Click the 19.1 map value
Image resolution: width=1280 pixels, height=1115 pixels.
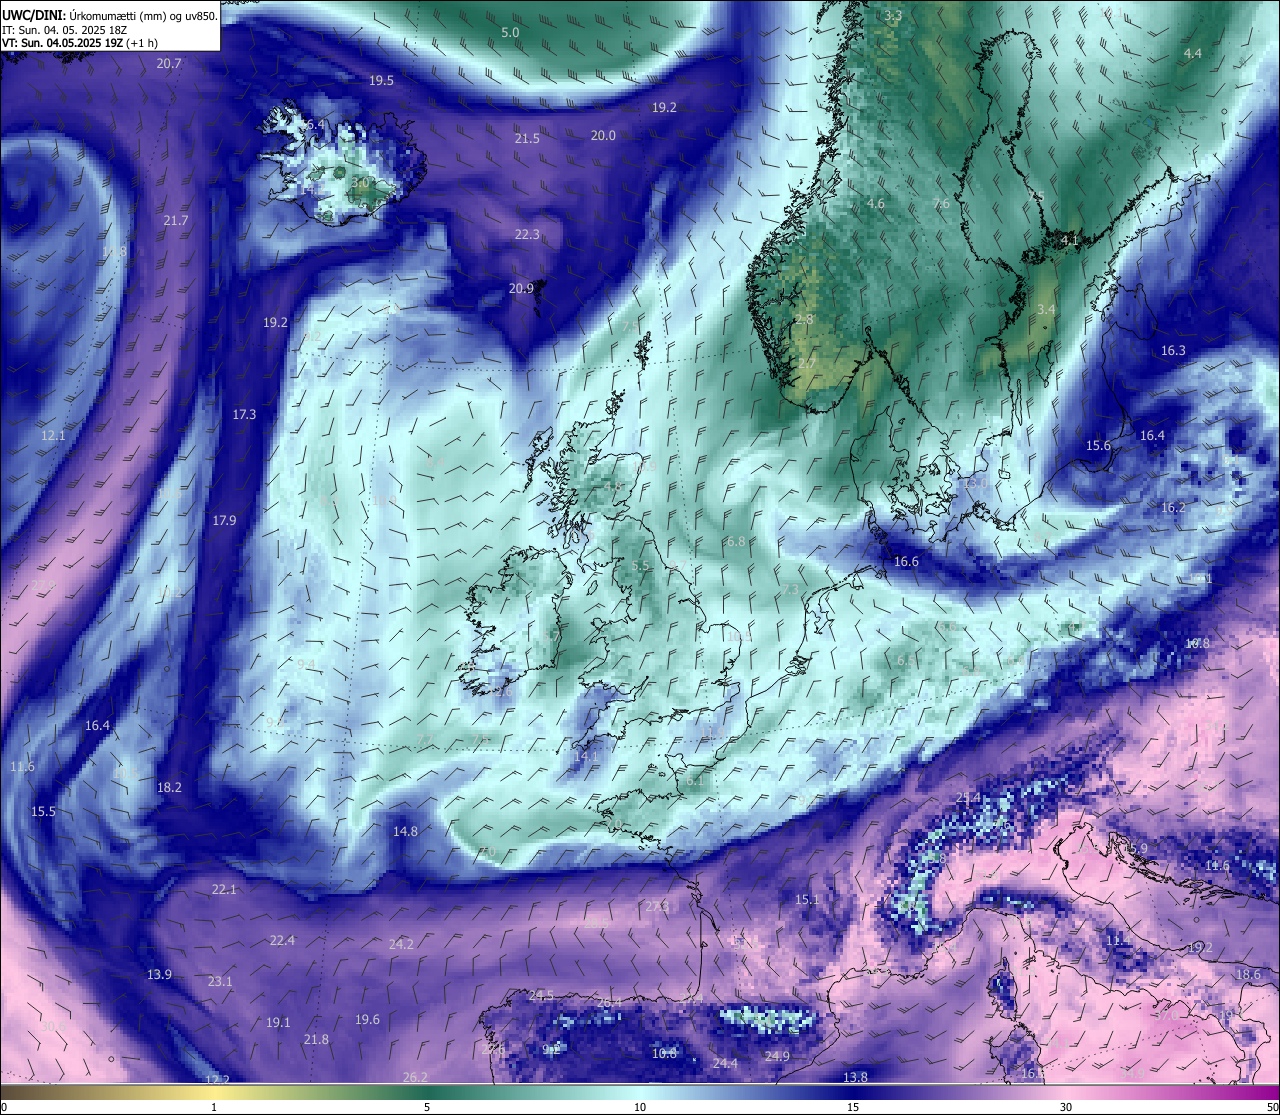click(x=278, y=1022)
